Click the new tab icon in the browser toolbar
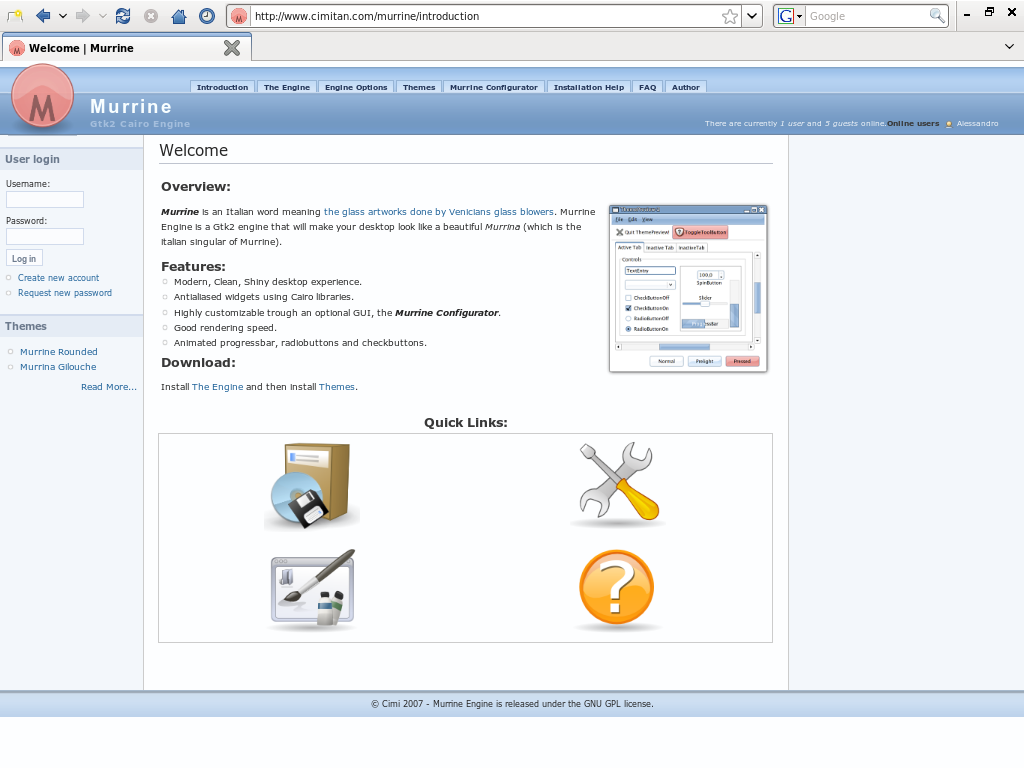Screen dimensions: 1024x768 [x=14, y=16]
